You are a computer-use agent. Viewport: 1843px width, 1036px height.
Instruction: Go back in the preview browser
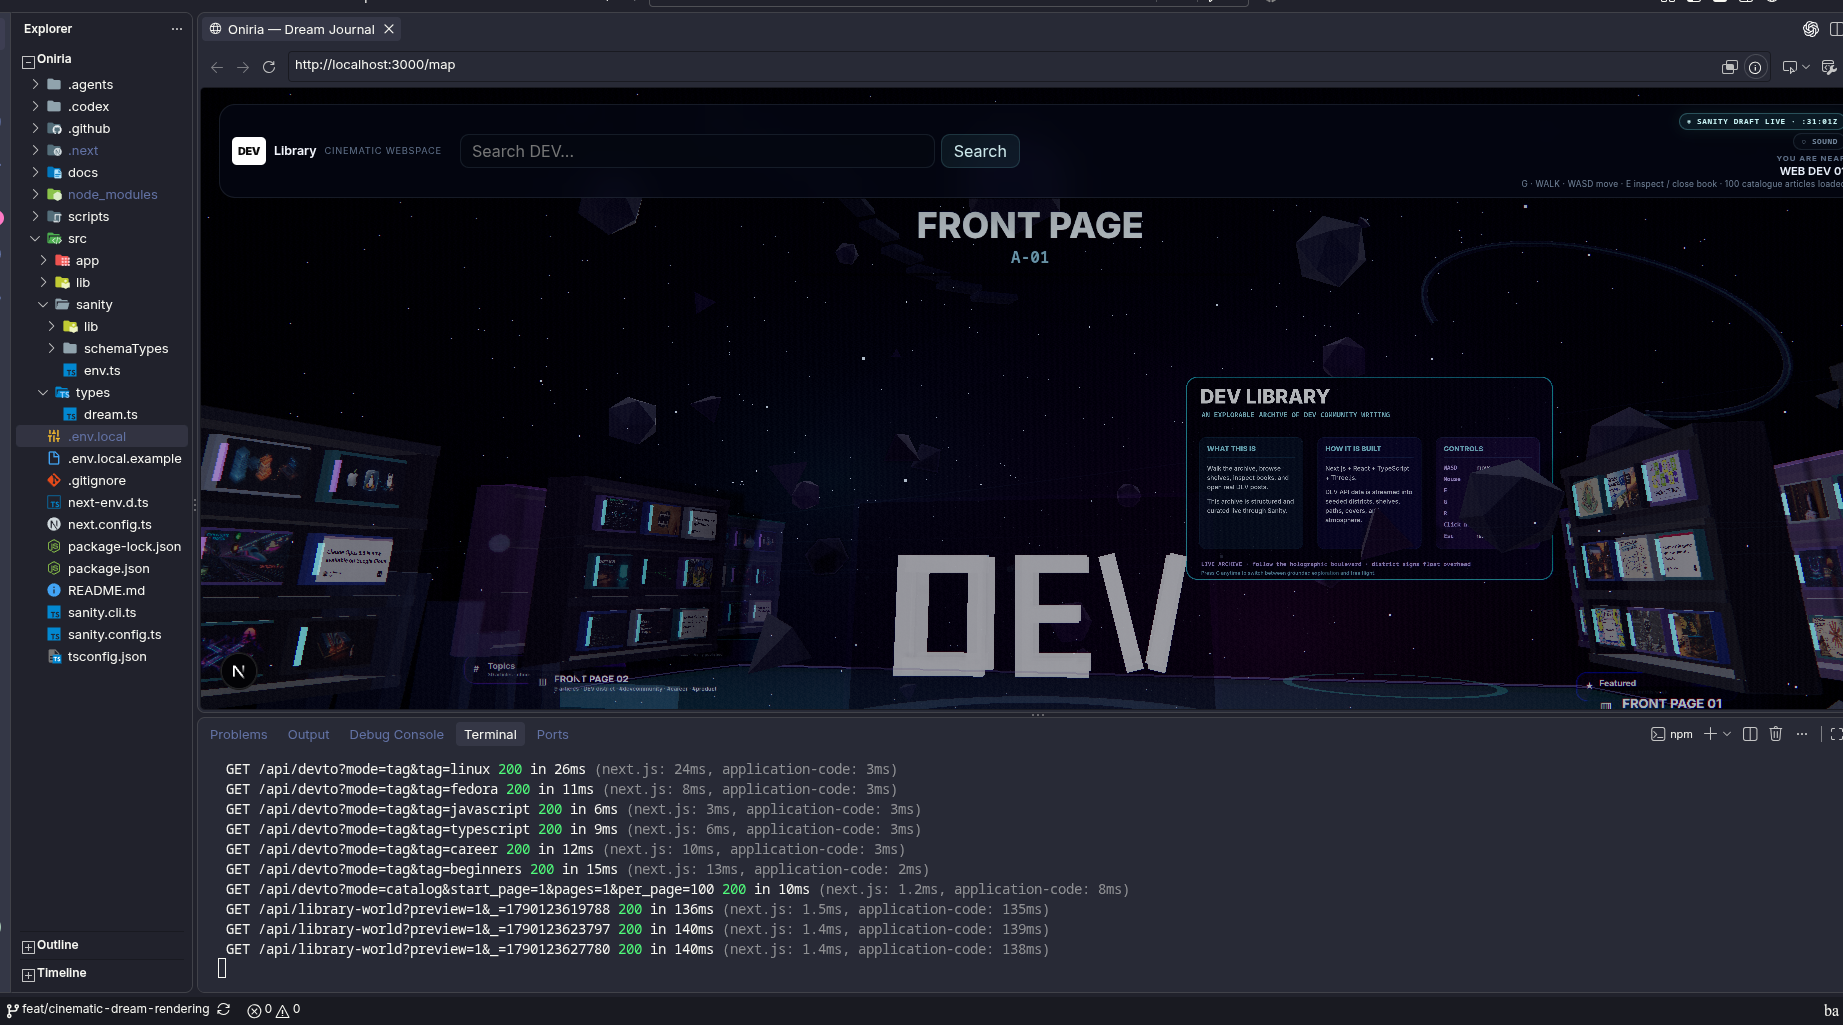tap(217, 67)
